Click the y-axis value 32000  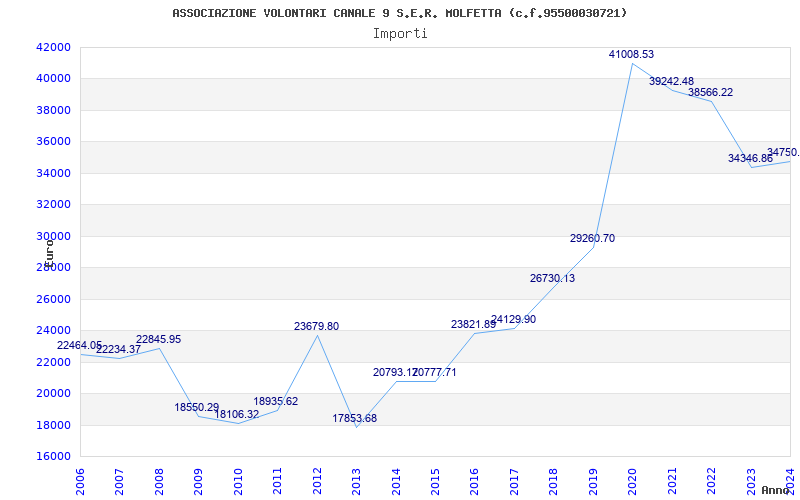pos(53,205)
